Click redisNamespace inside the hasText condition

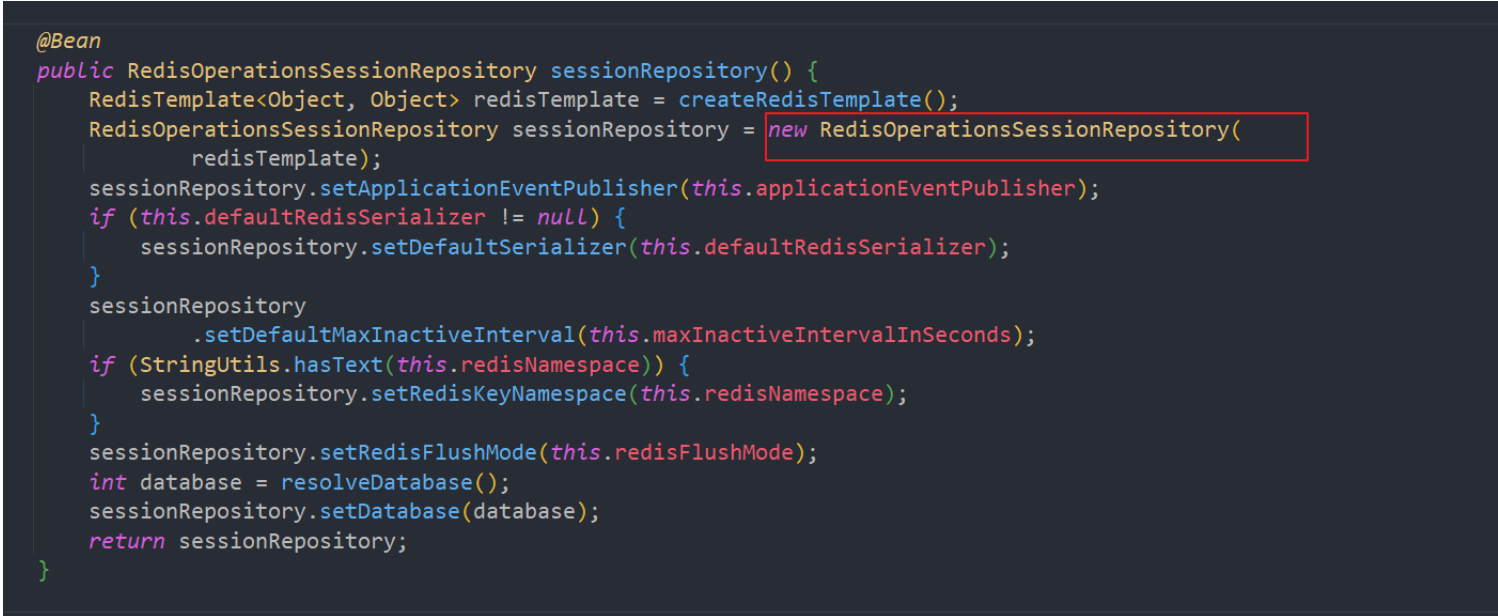(x=550, y=365)
